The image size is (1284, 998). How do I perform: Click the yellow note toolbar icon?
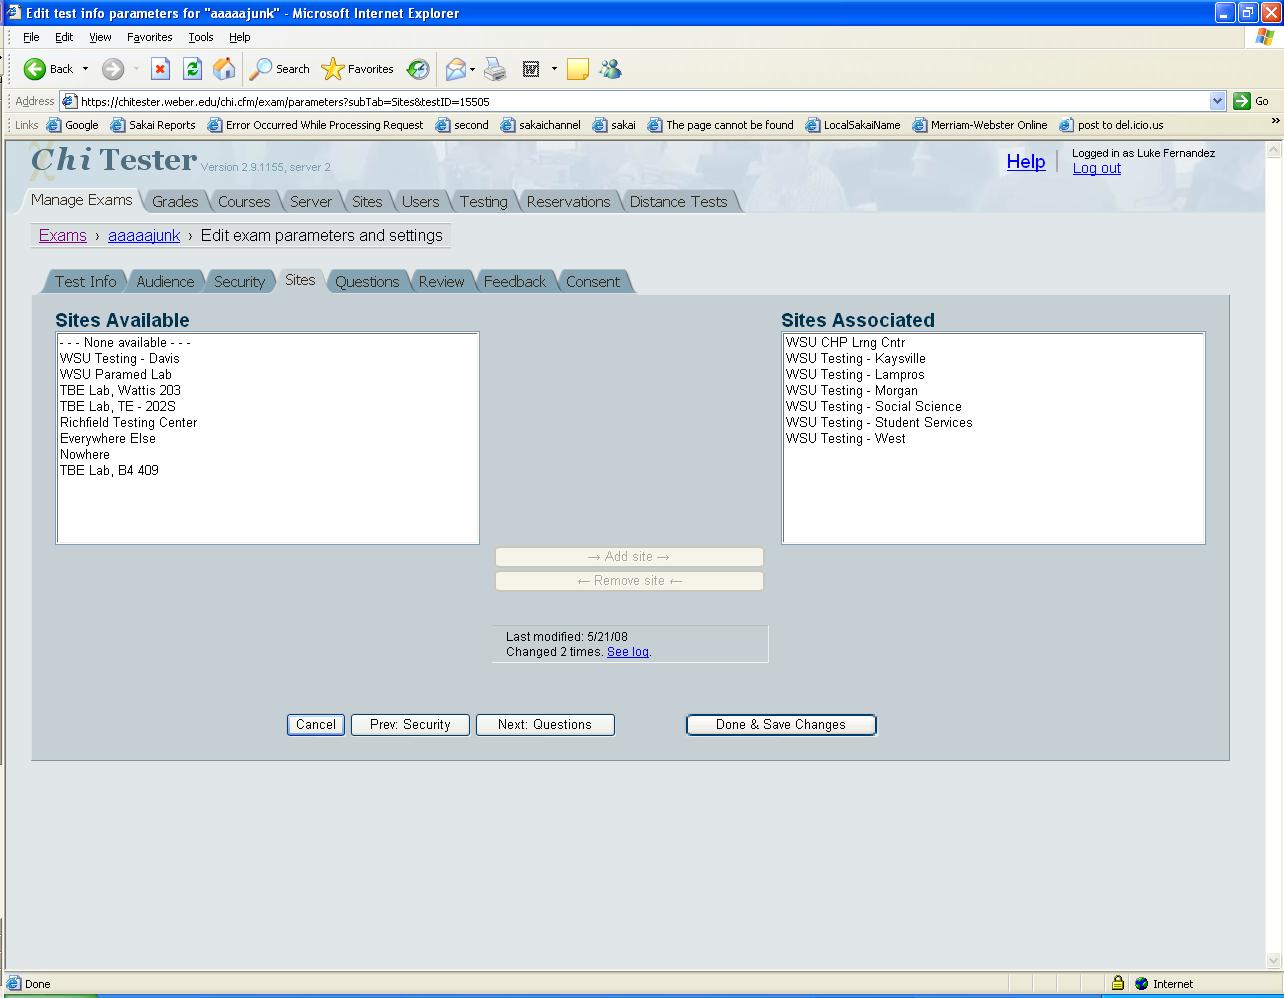pyautogui.click(x=577, y=69)
